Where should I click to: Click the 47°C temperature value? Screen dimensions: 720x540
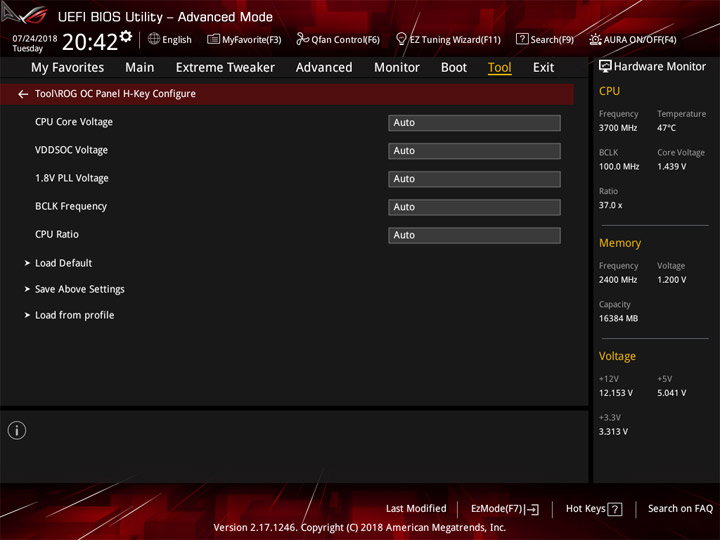click(x=666, y=128)
